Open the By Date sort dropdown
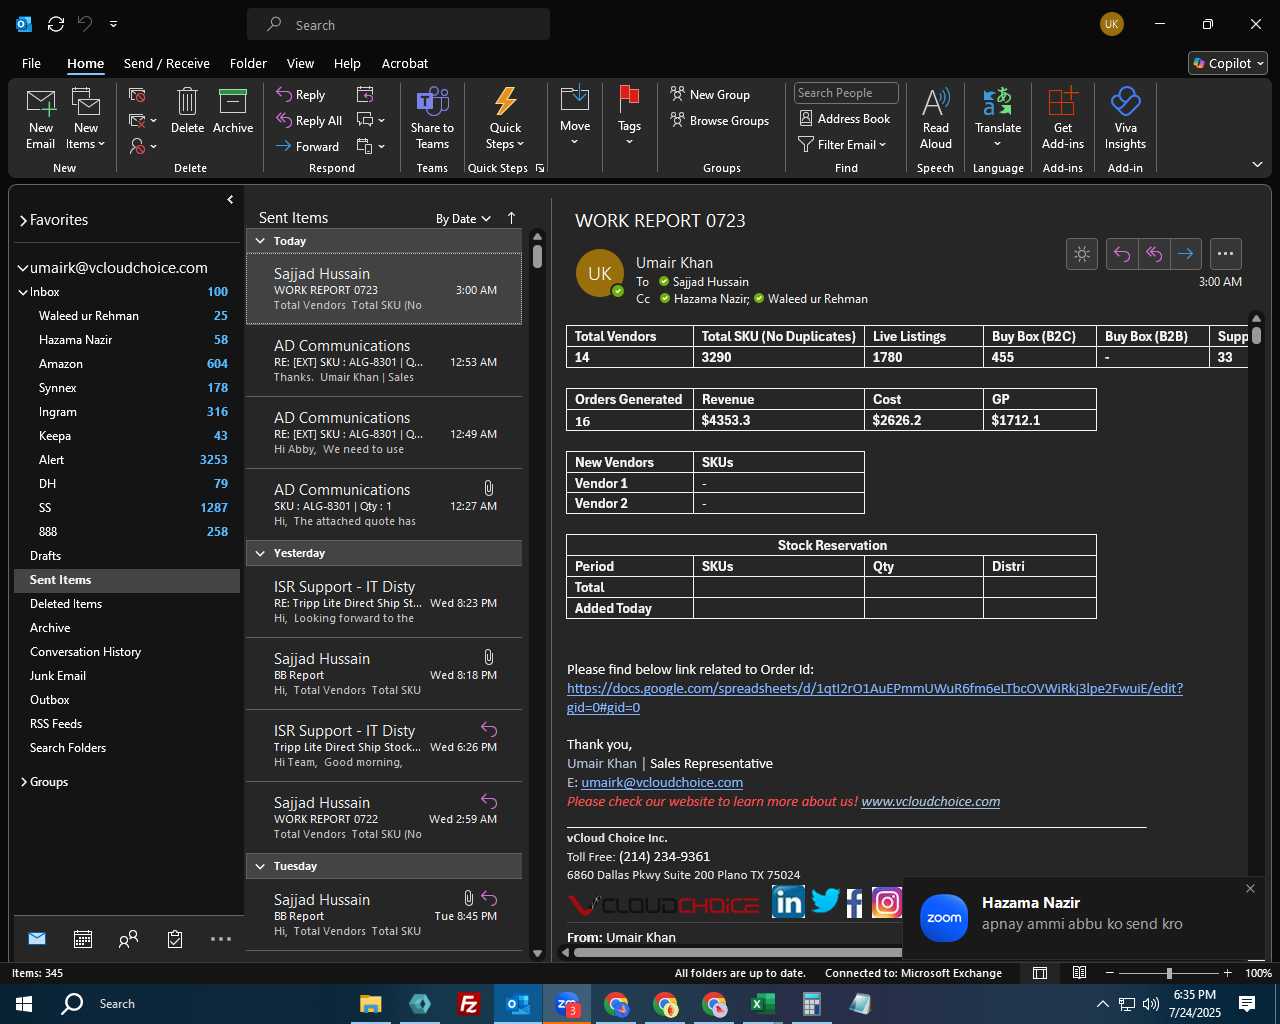 pyautogui.click(x=463, y=218)
